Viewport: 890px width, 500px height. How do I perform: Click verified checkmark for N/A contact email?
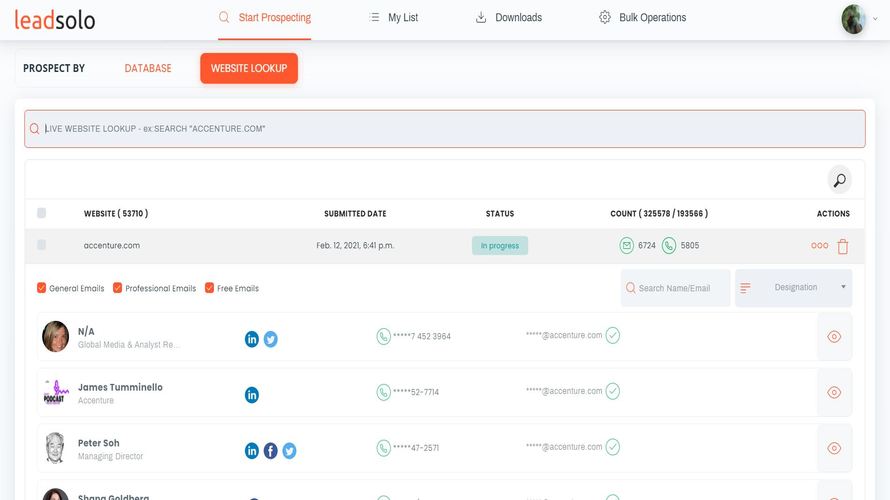612,335
